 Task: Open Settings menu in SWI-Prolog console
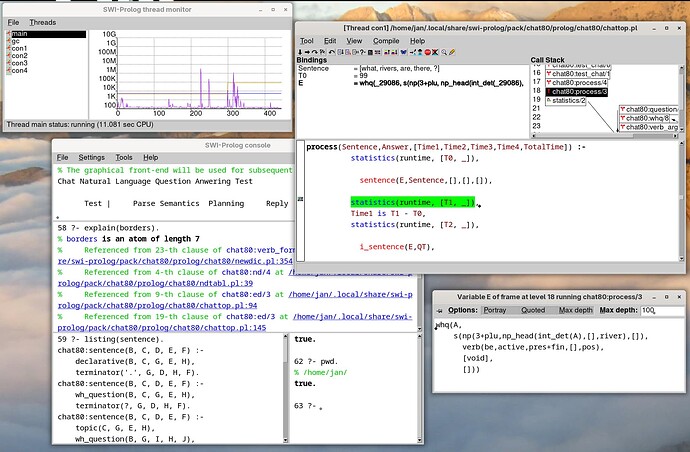(92, 158)
